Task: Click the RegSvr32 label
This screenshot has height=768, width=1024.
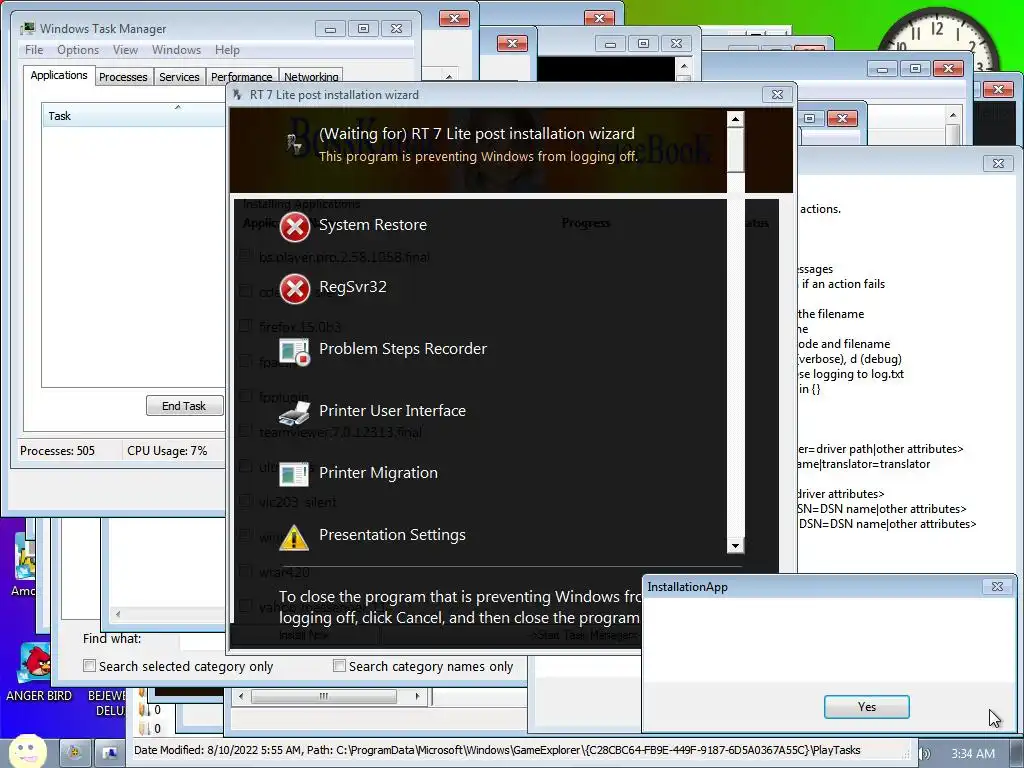Action: (x=353, y=287)
